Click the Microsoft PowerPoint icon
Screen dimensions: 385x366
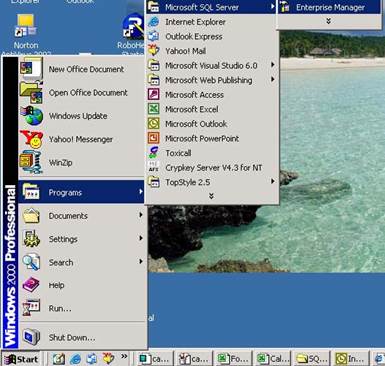(x=154, y=138)
